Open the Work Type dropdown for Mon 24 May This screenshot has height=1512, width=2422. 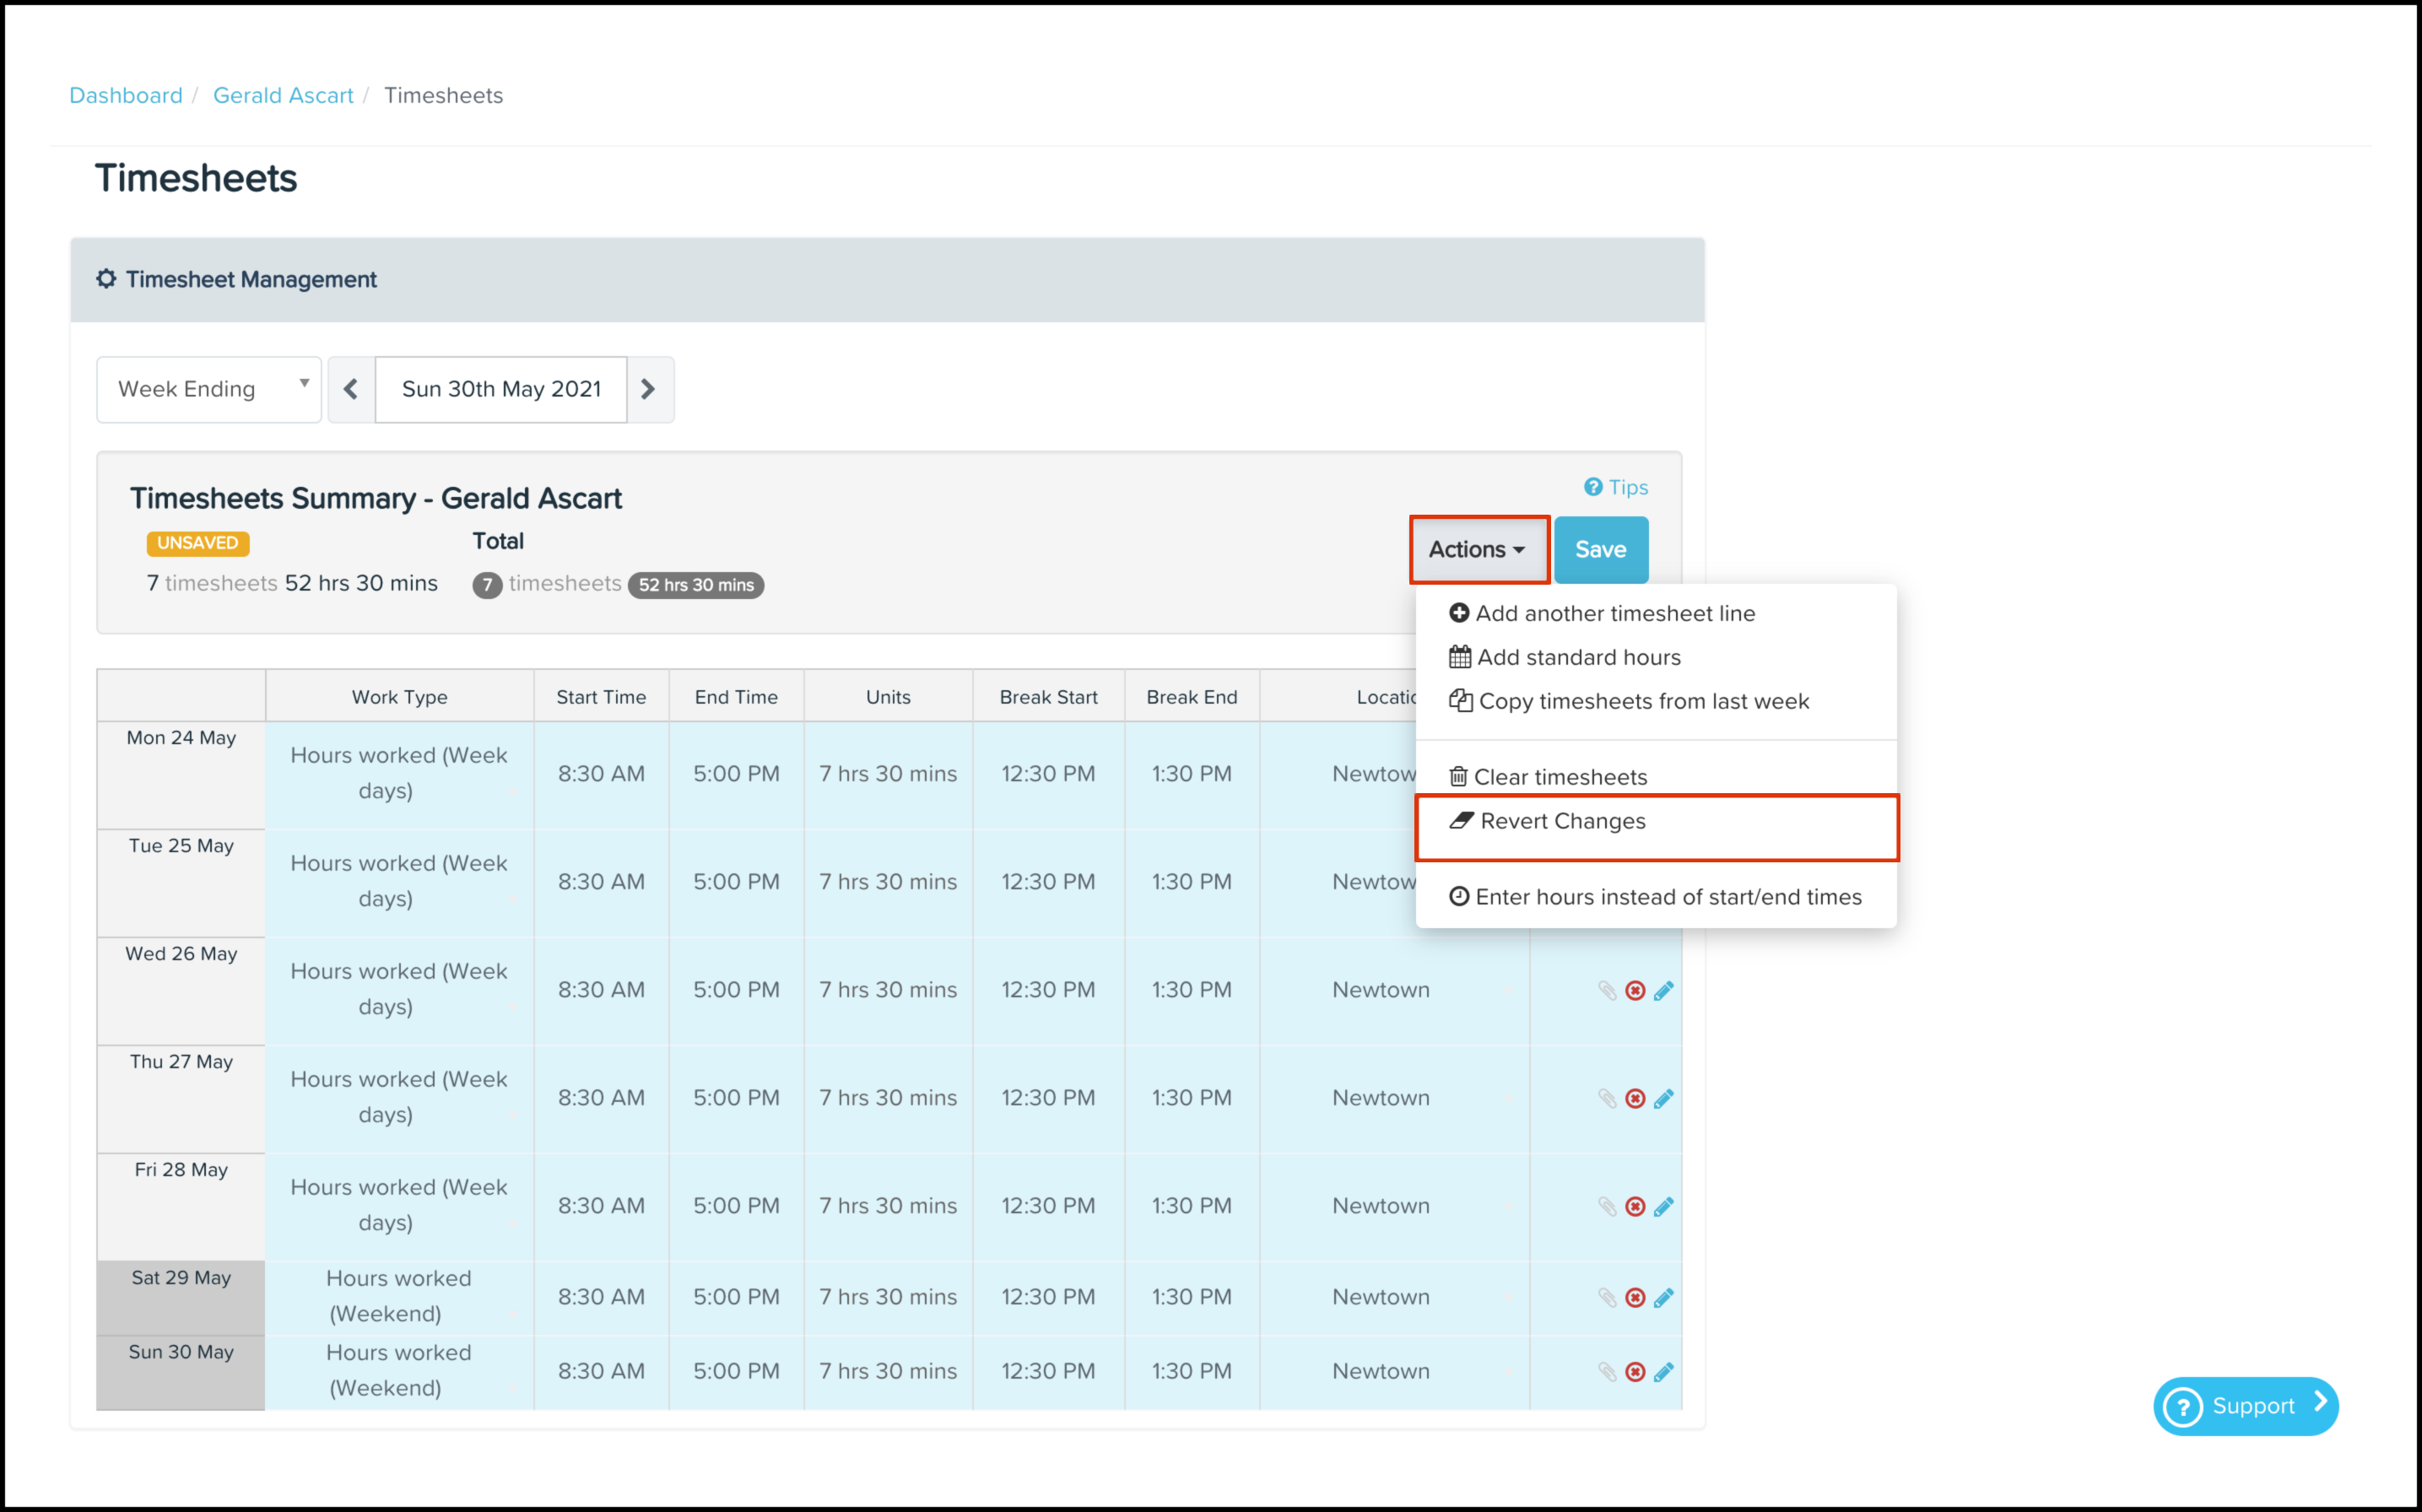[399, 773]
